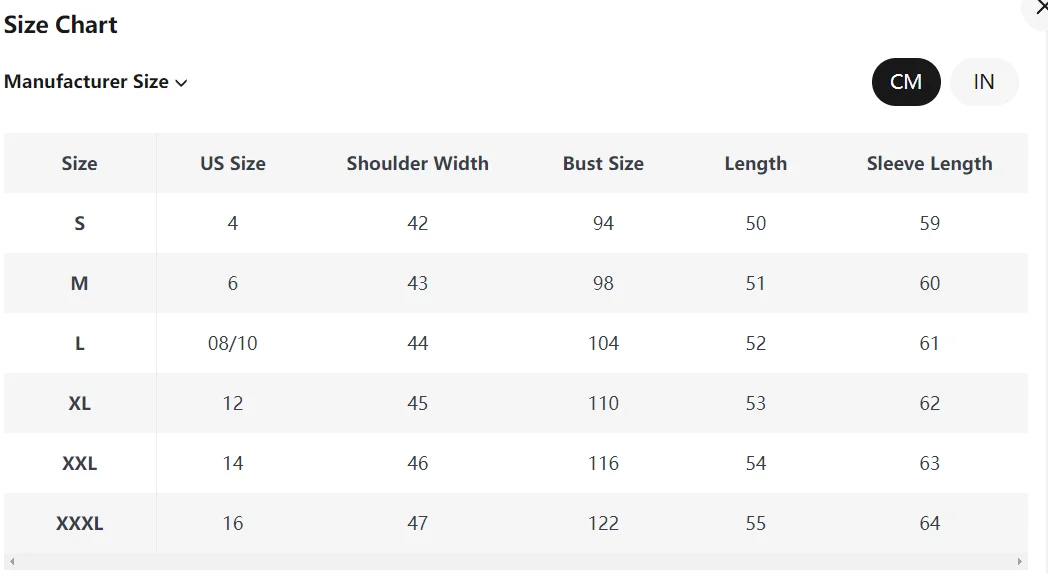Screen dimensions: 1048x574
Task: Select the L size row label
Action: click(x=79, y=343)
